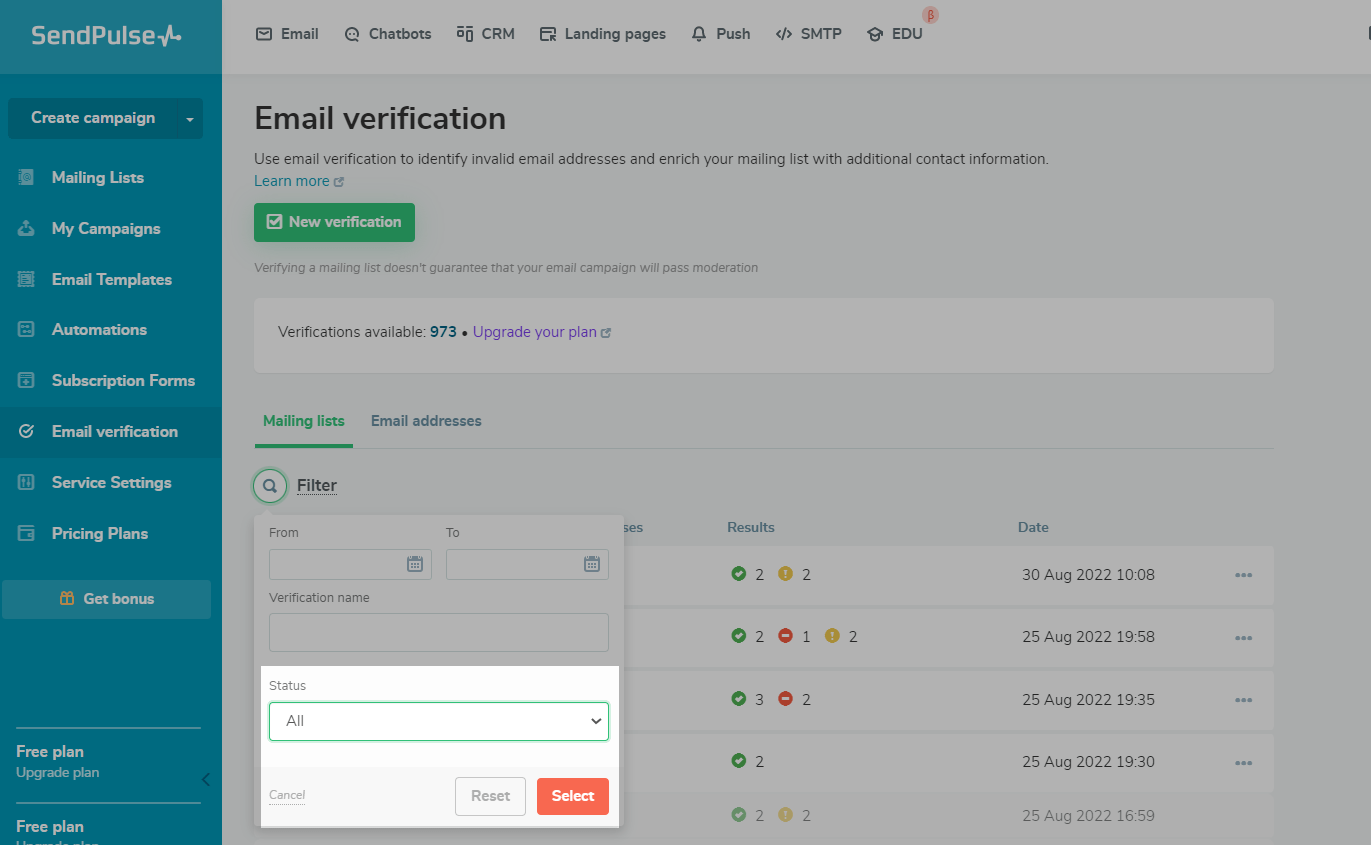Click the Pricing Plans sidebar icon
The width and height of the screenshot is (1371, 845).
pos(27,533)
